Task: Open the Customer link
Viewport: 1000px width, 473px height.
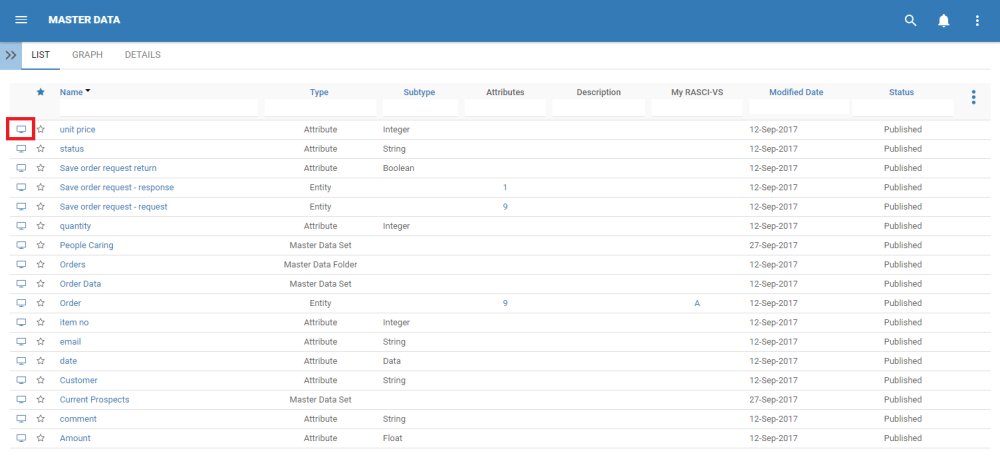Action: coord(78,380)
